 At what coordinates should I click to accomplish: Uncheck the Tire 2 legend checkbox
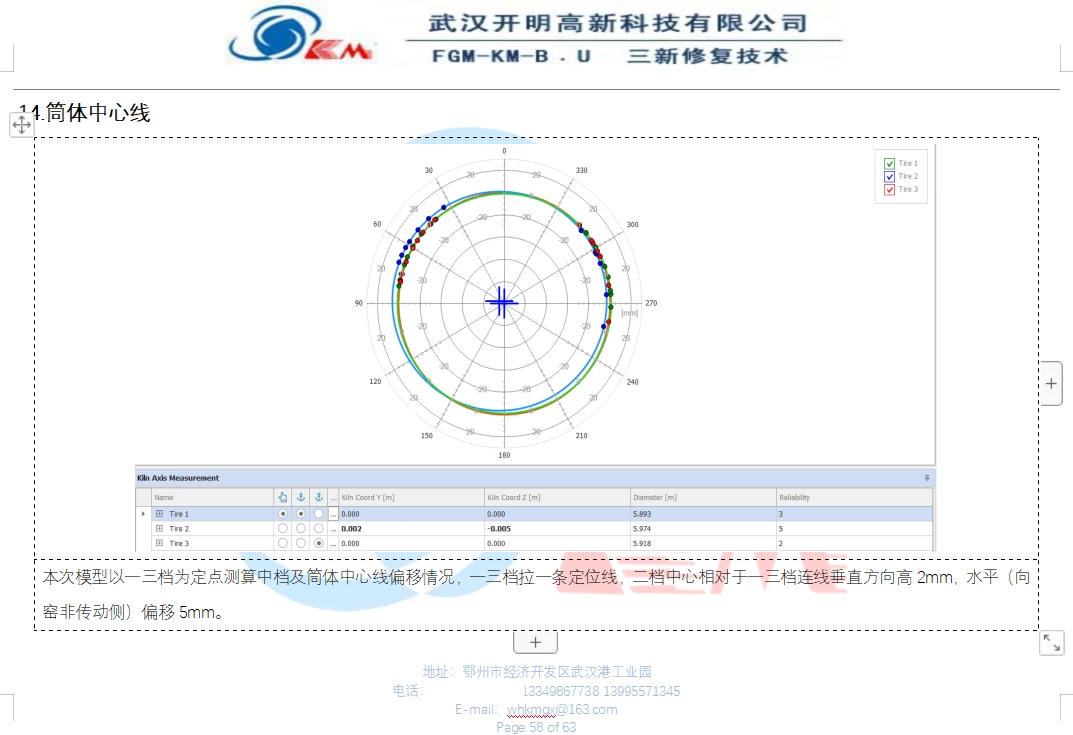[x=890, y=177]
